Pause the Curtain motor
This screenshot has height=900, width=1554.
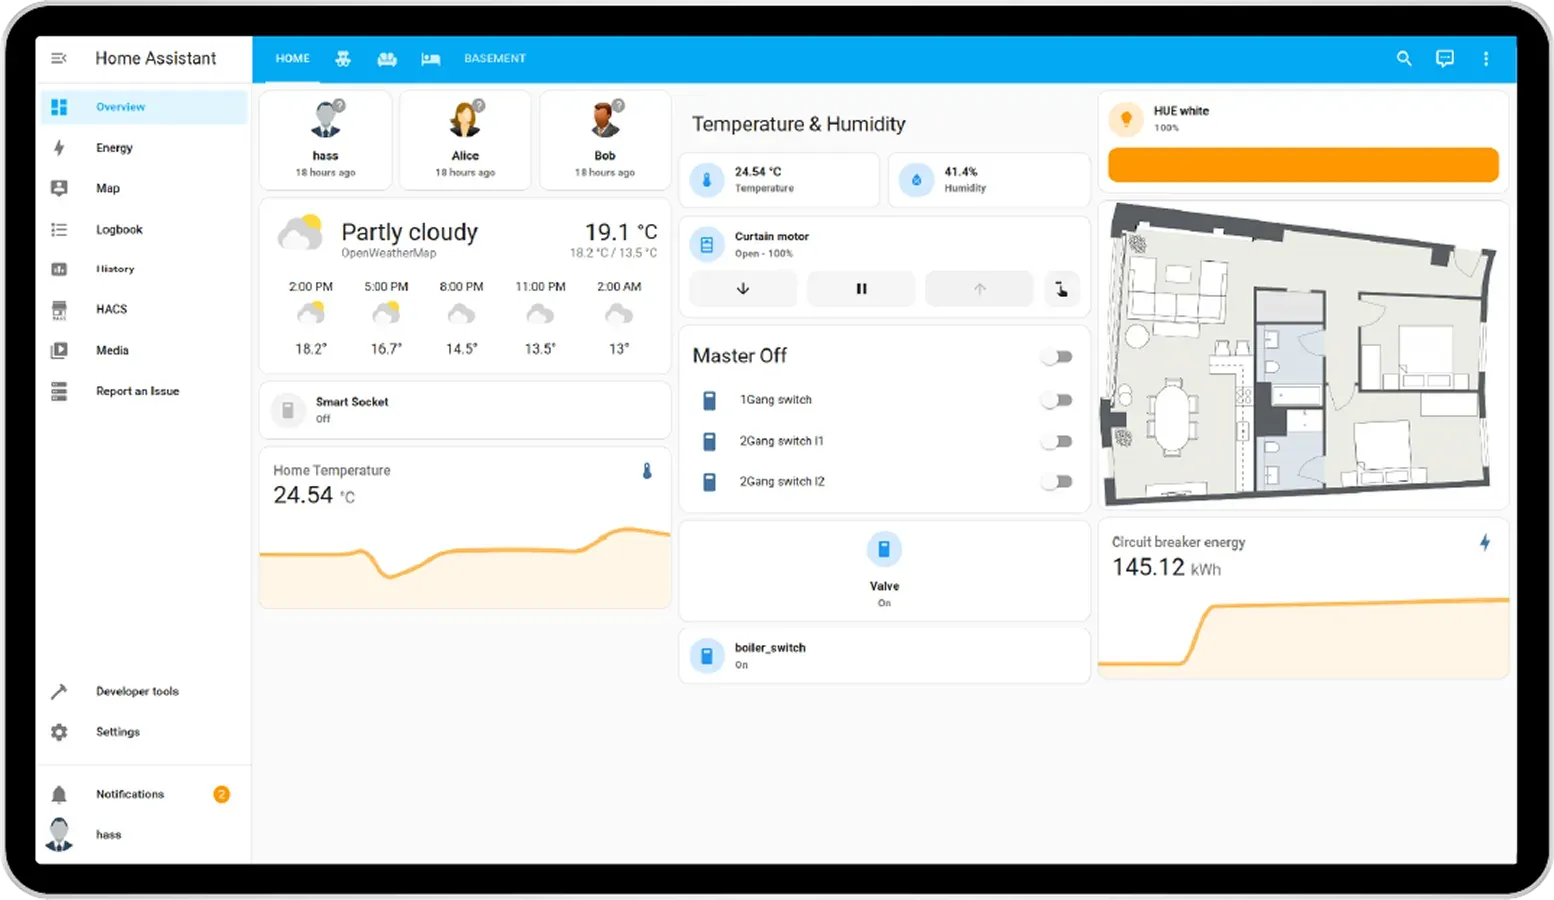click(860, 289)
